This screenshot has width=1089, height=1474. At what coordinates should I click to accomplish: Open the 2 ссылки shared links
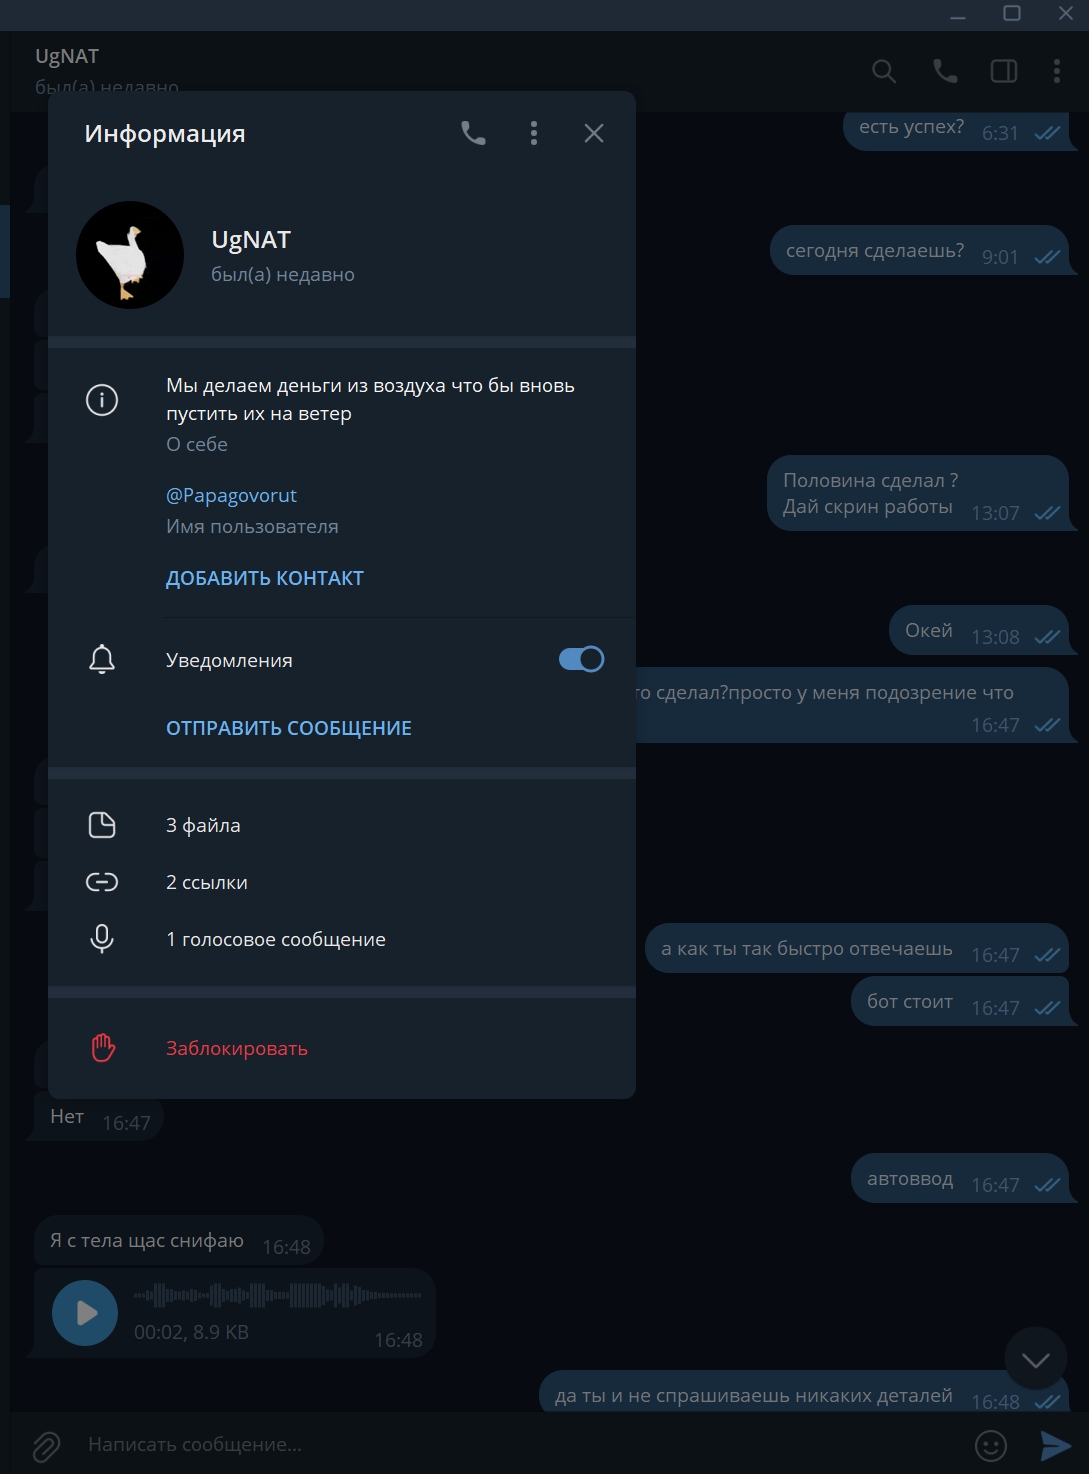pos(342,882)
